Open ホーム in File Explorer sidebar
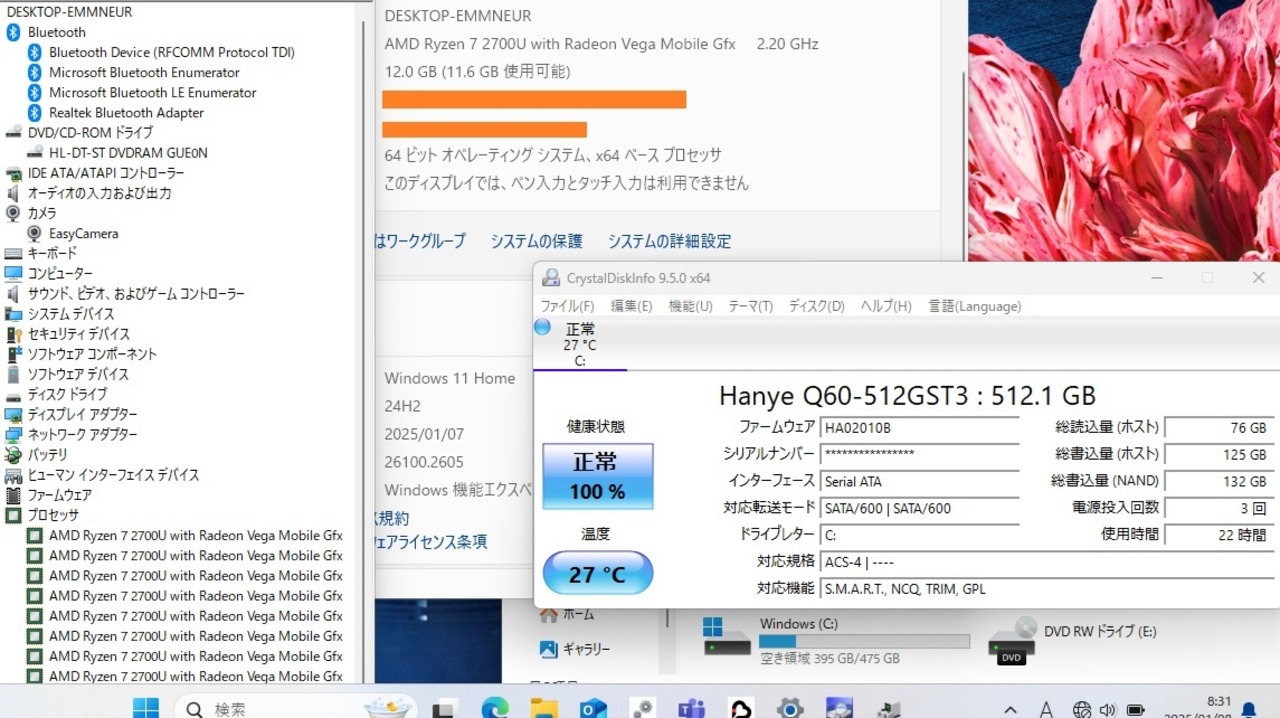This screenshot has width=1280, height=718. (566, 614)
